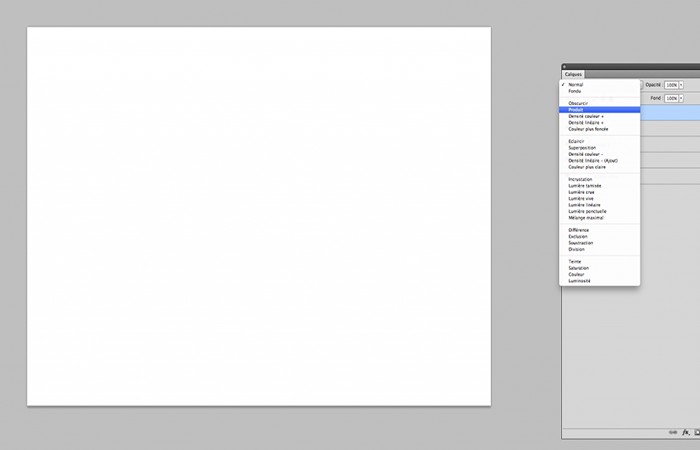
Task: Choose Densité couleur + blend mode
Action: [x=600, y=116]
